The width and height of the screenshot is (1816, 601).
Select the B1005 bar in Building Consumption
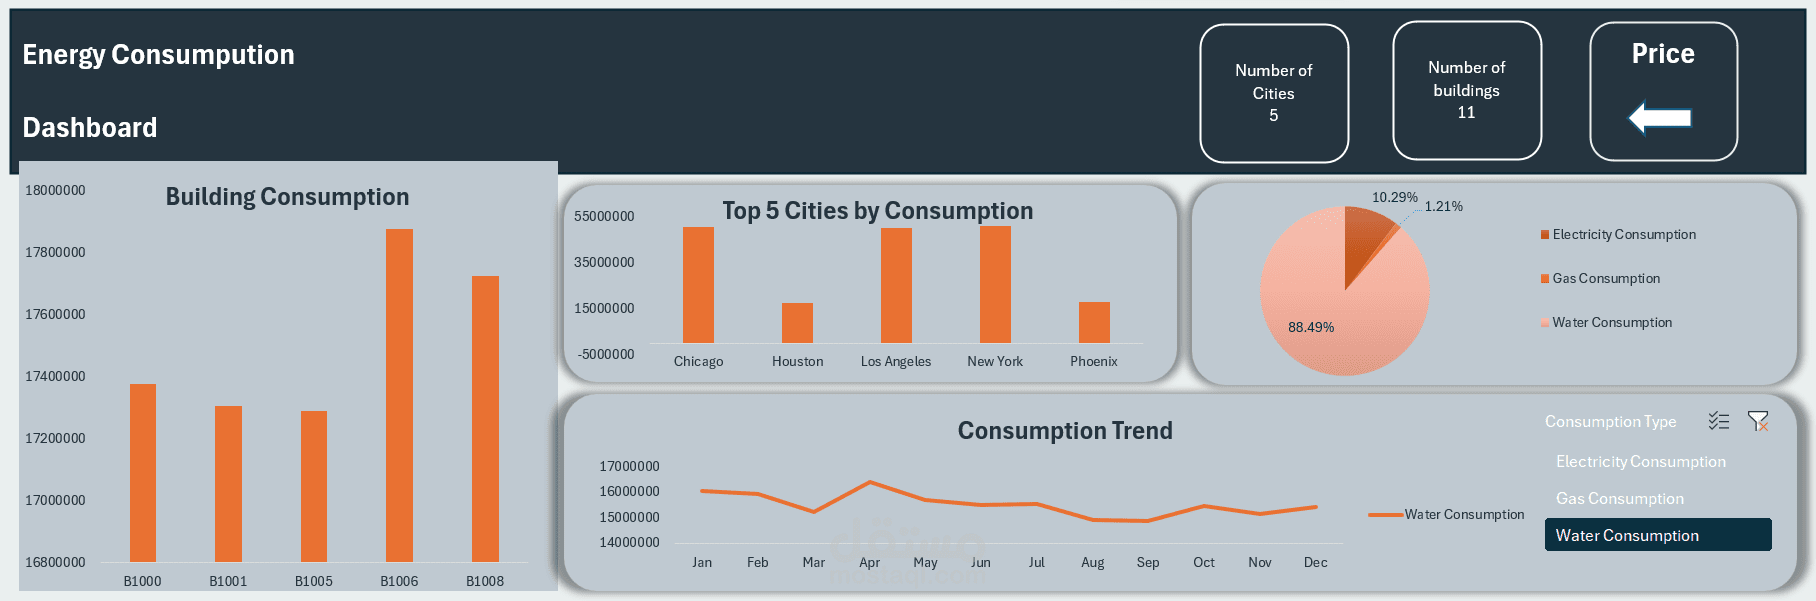coord(314,486)
